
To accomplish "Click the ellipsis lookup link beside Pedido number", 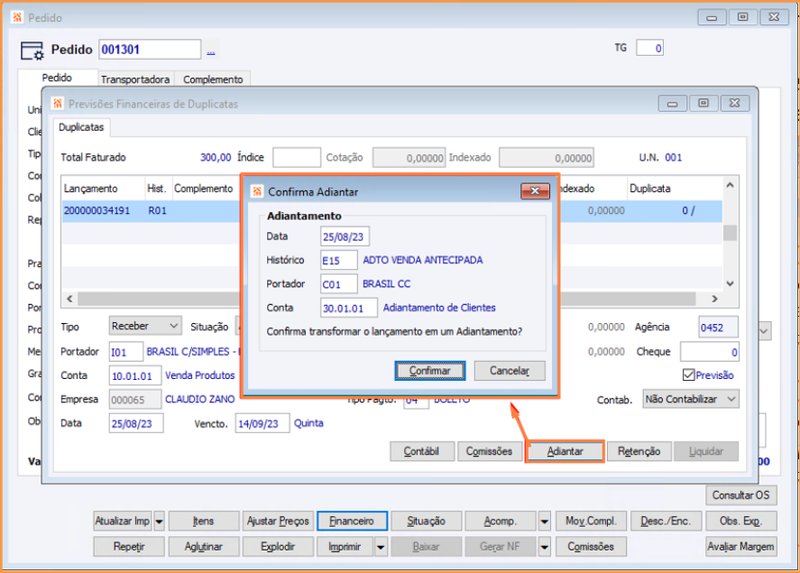I will click(x=211, y=51).
